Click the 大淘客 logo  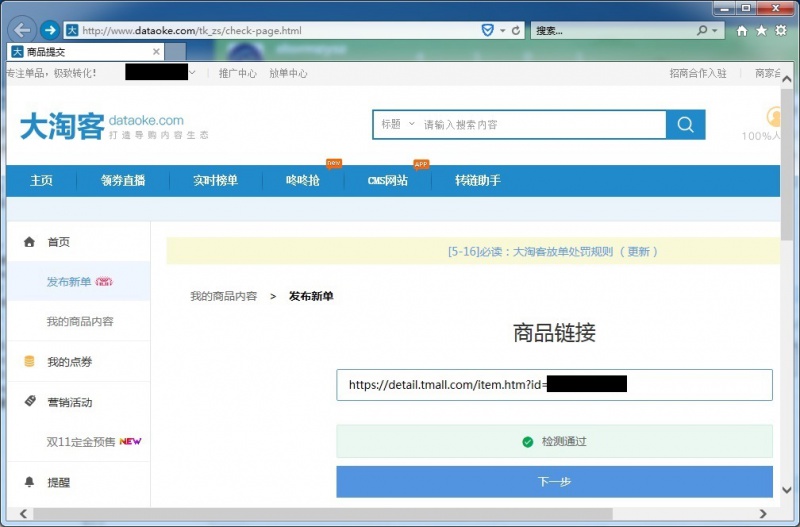[114, 126]
